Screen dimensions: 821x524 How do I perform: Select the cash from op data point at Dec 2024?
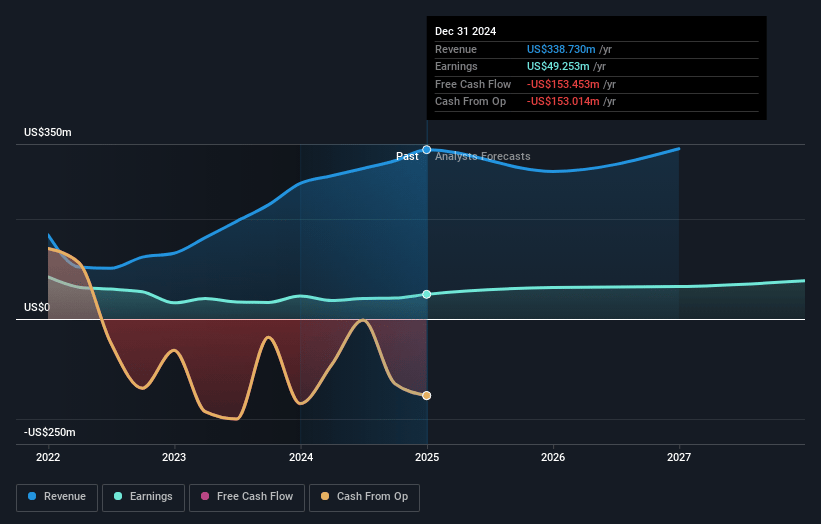tap(427, 395)
